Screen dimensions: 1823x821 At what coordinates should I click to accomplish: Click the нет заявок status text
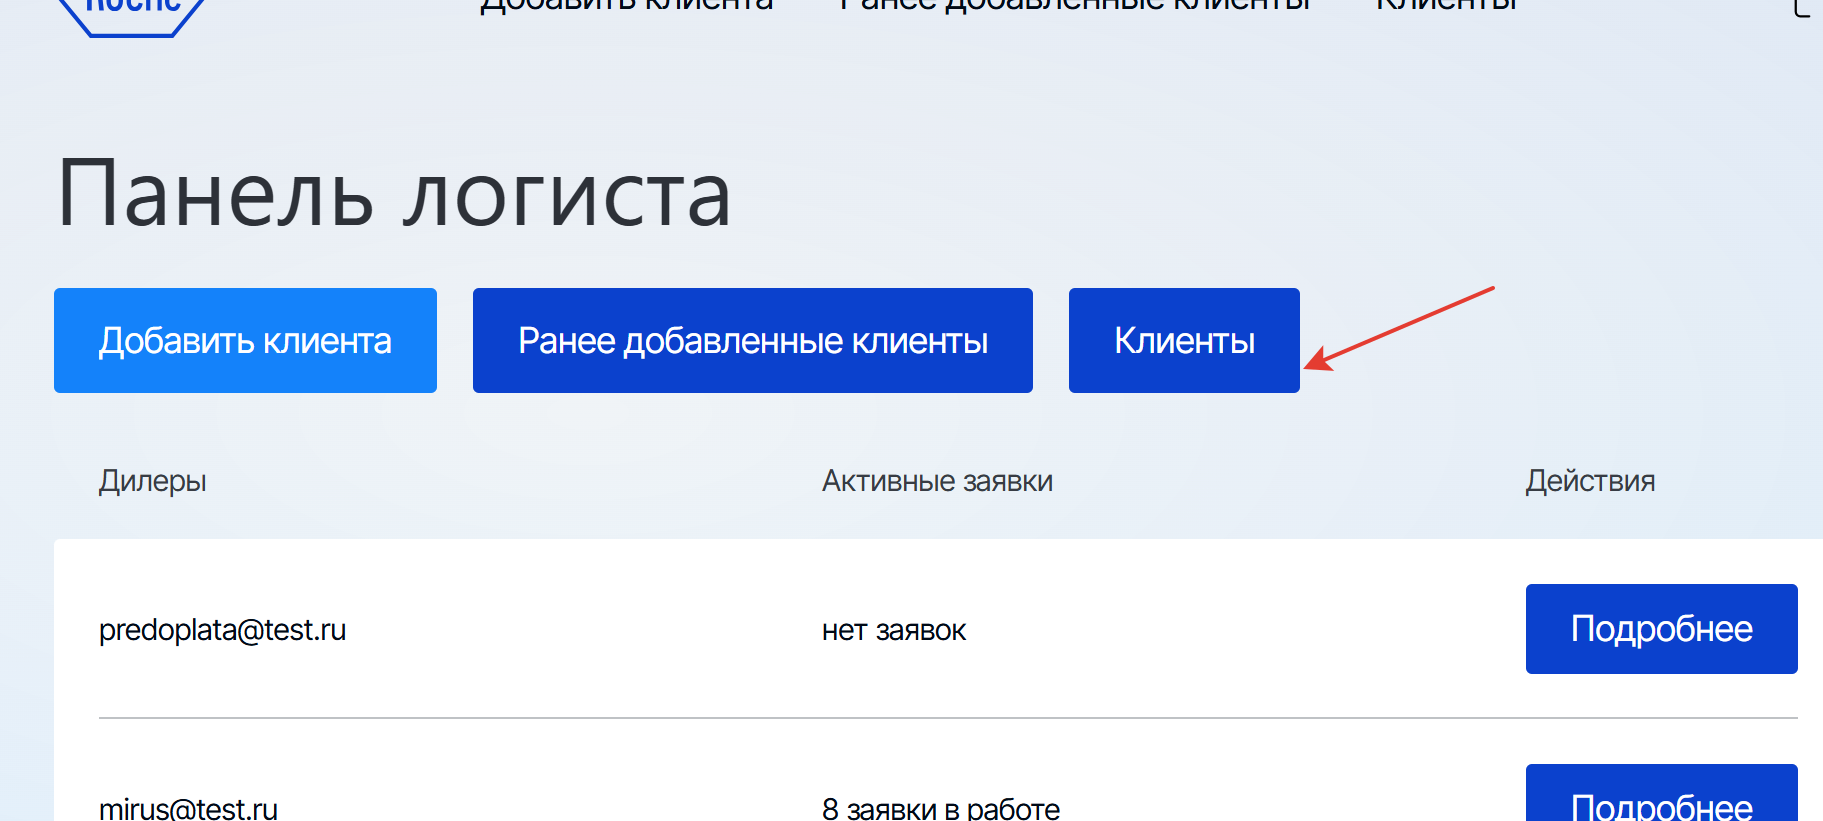[894, 631]
